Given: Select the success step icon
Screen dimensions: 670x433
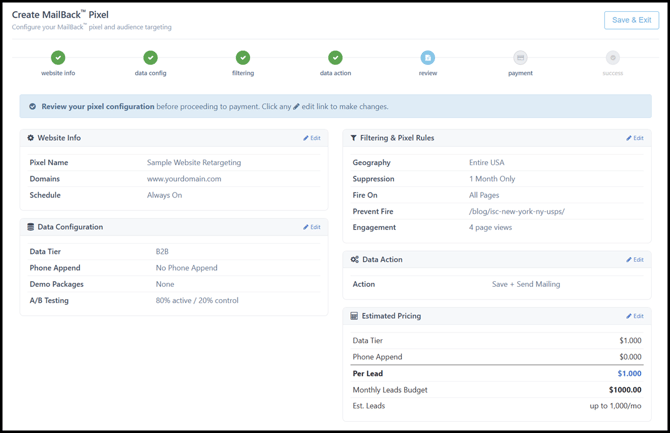Looking at the screenshot, I should pos(613,57).
